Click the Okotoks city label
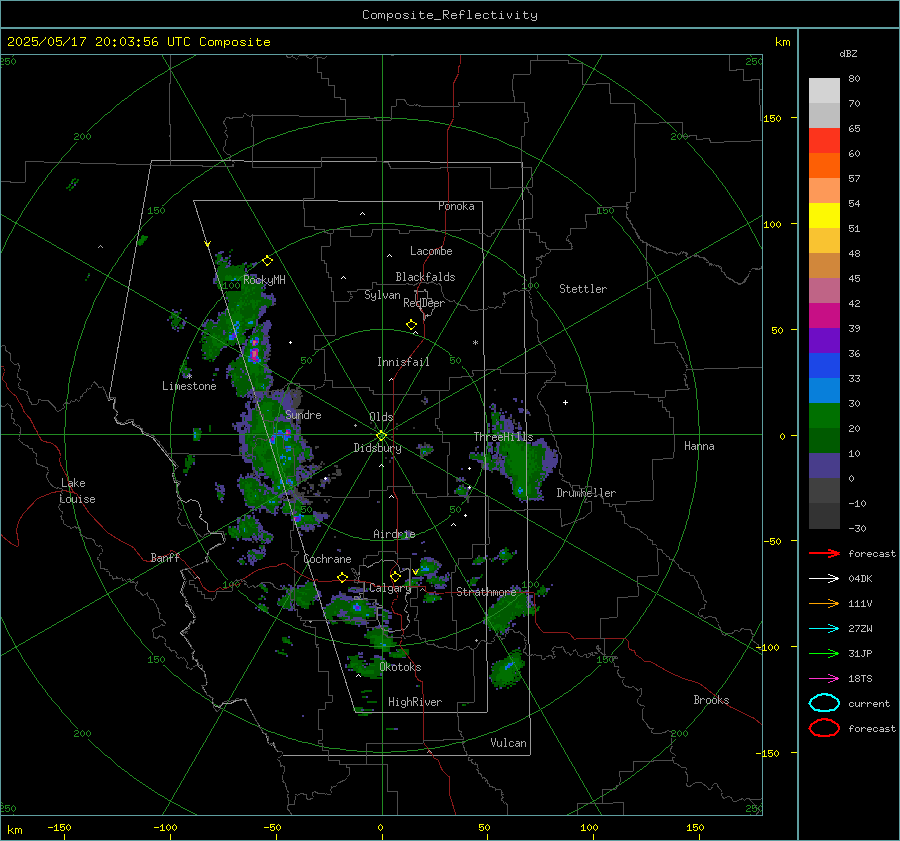 400,667
